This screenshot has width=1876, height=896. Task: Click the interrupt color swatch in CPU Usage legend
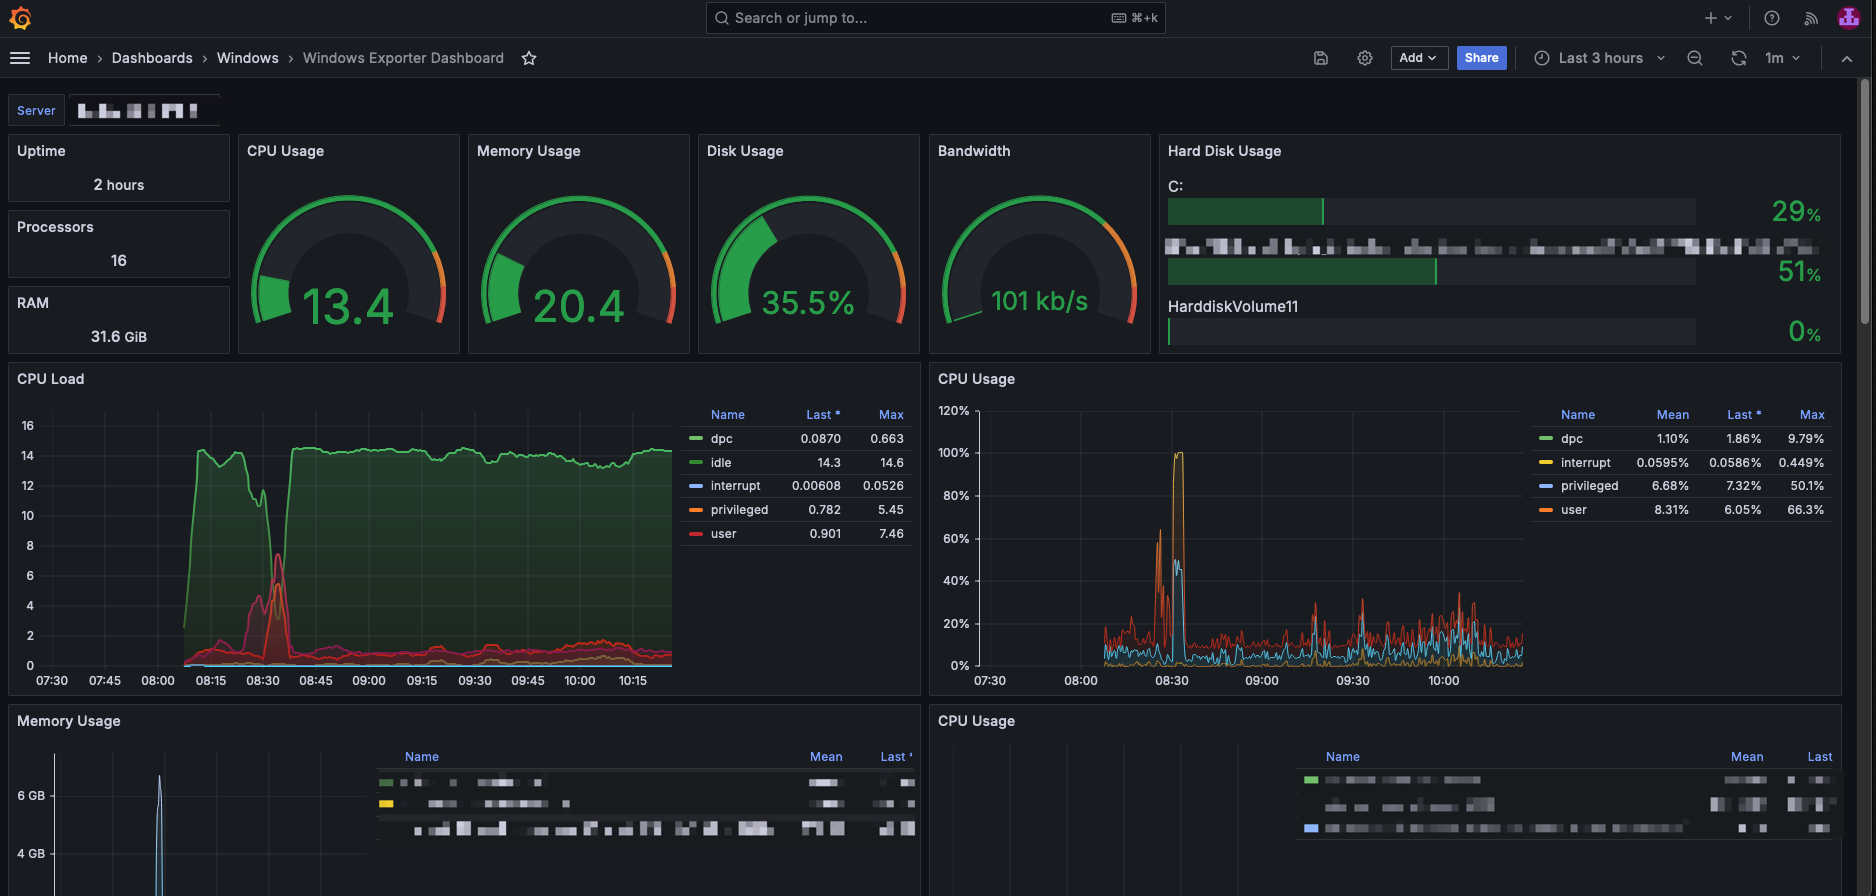click(1545, 463)
